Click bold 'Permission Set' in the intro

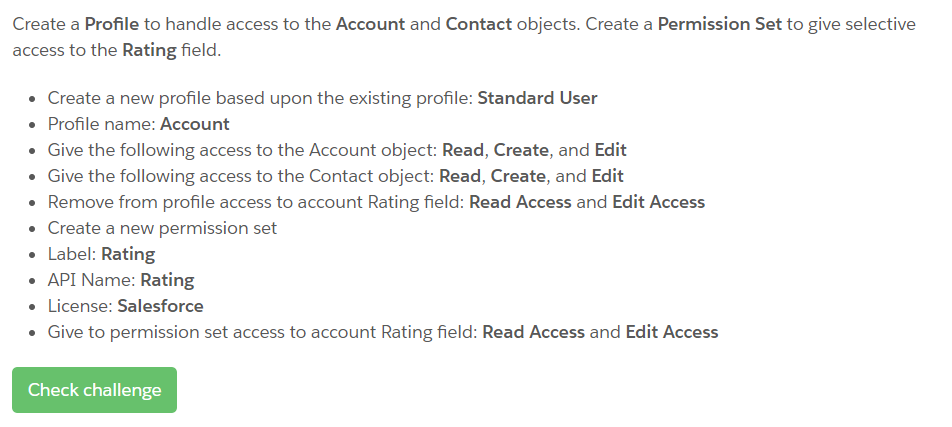(x=719, y=23)
